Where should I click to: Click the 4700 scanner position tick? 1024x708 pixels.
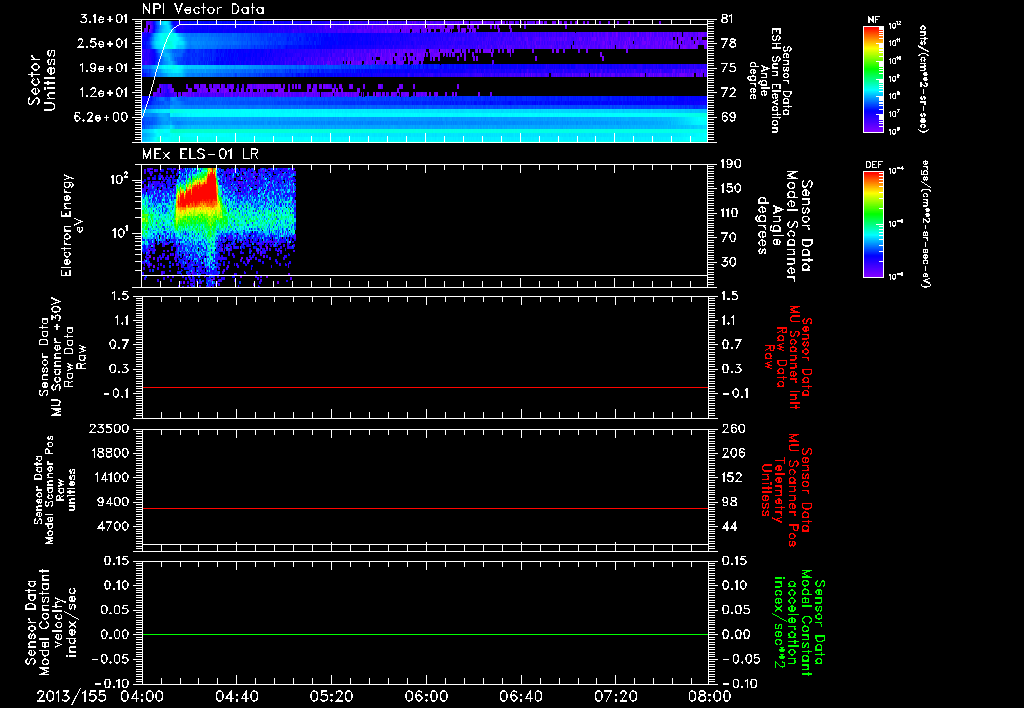[114, 526]
